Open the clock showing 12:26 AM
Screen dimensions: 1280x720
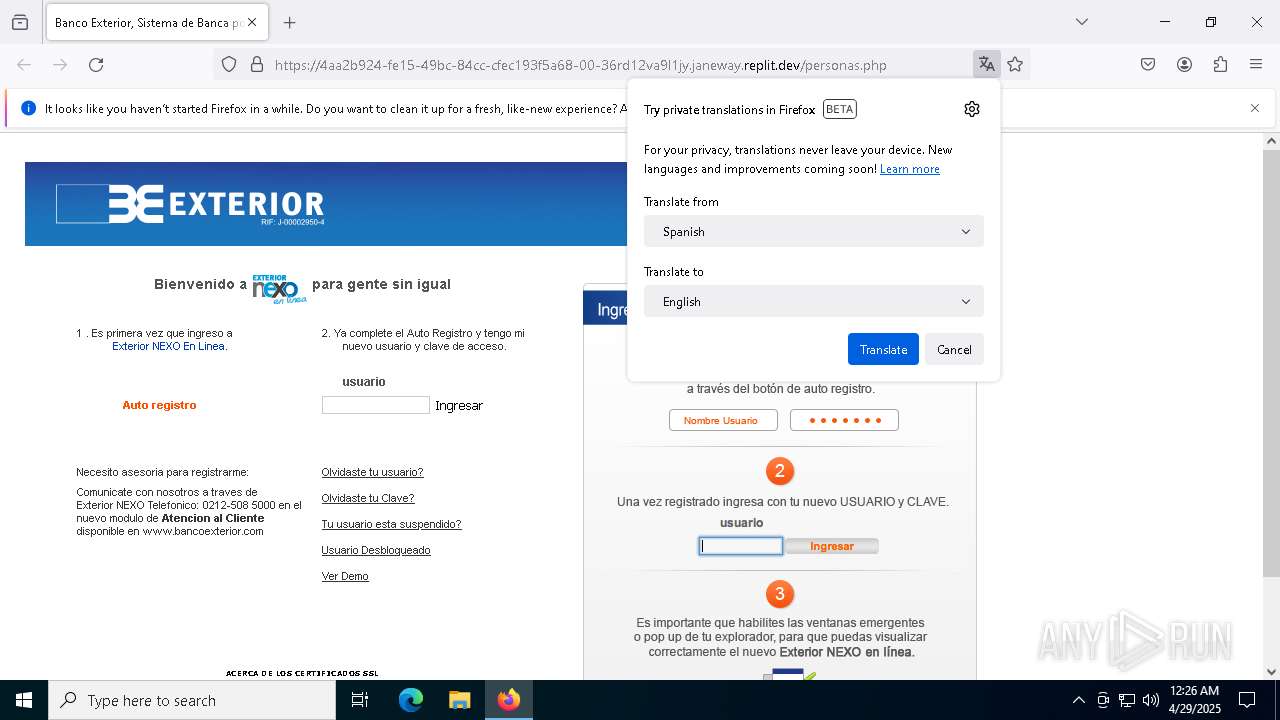coord(1194,700)
